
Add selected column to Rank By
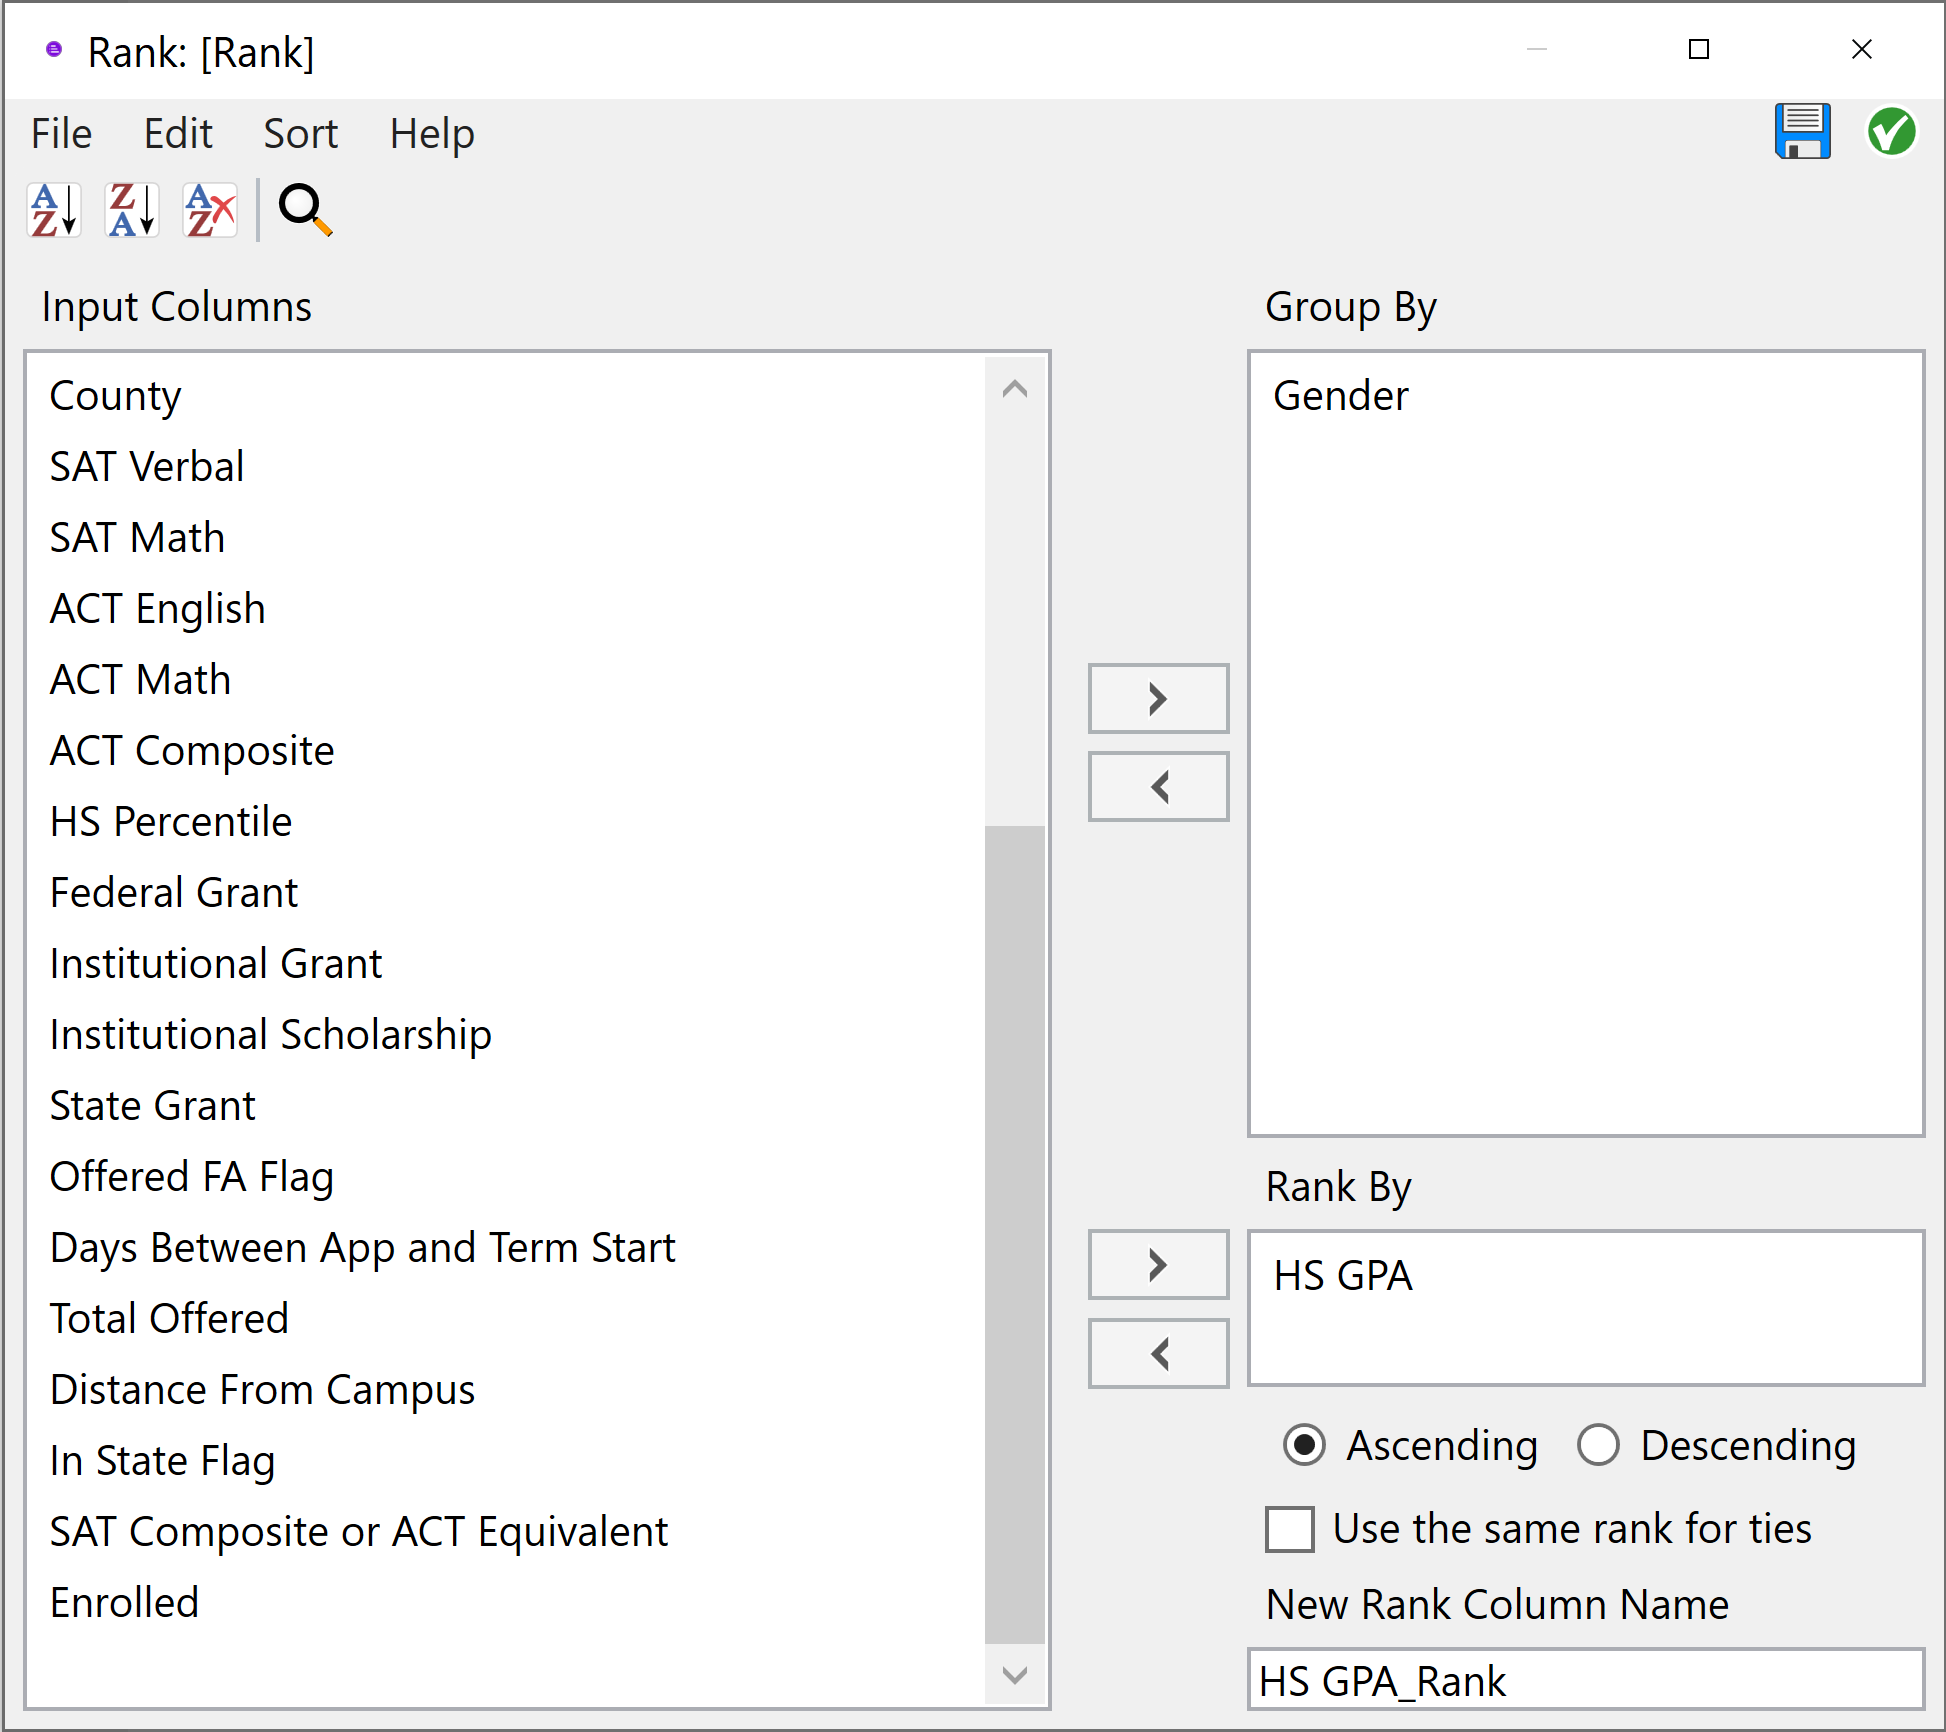pos(1158,1265)
